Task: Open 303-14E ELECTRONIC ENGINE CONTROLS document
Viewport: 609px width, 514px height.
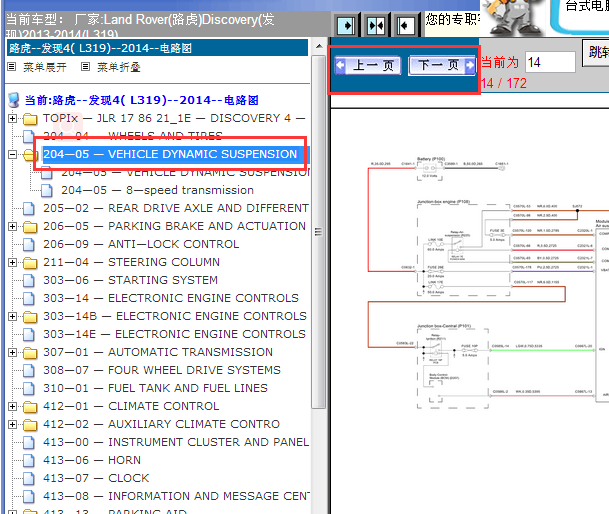Action: 174,334
